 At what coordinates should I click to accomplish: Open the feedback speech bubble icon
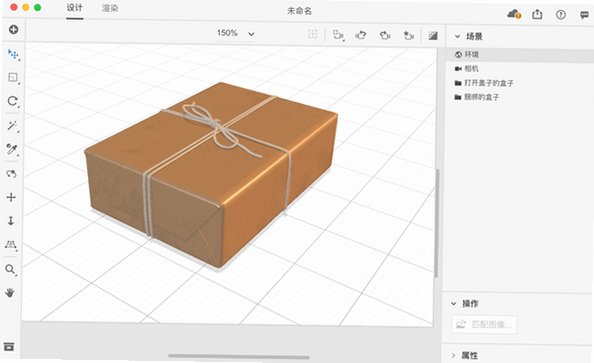point(585,15)
